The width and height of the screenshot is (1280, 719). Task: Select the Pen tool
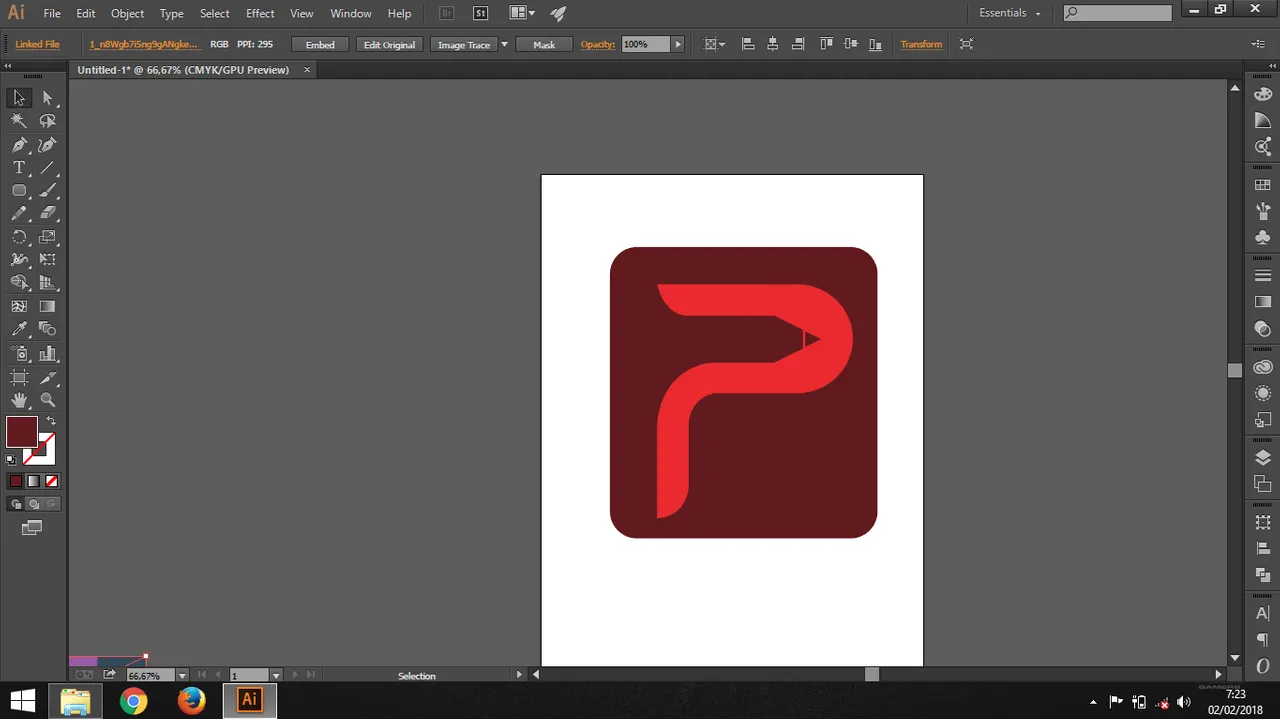[x=19, y=145]
